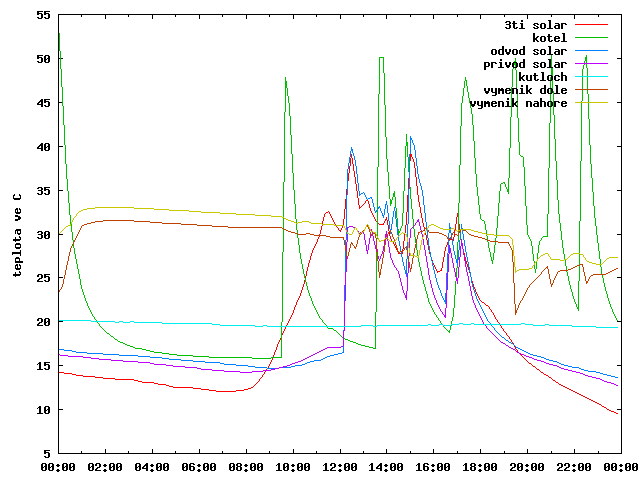Screen dimensions: 640x480
Task: Click the x-axis time label 12:00
Action: pos(340,467)
